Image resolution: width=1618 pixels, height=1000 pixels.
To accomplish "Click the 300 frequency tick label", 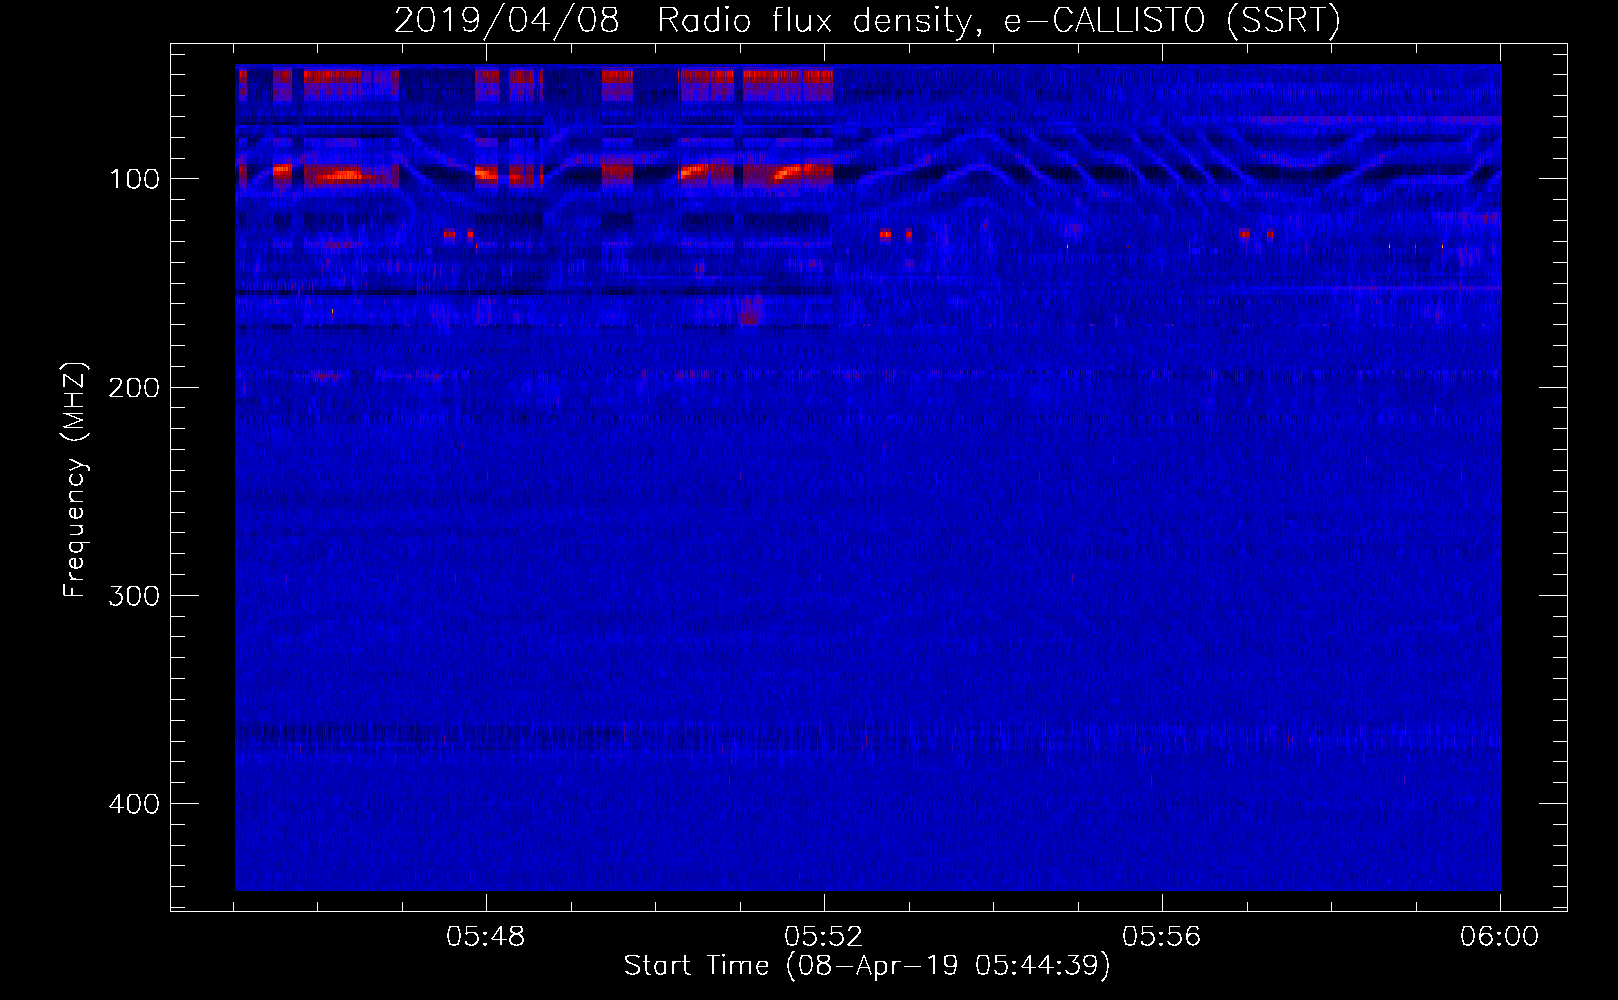I will (134, 595).
